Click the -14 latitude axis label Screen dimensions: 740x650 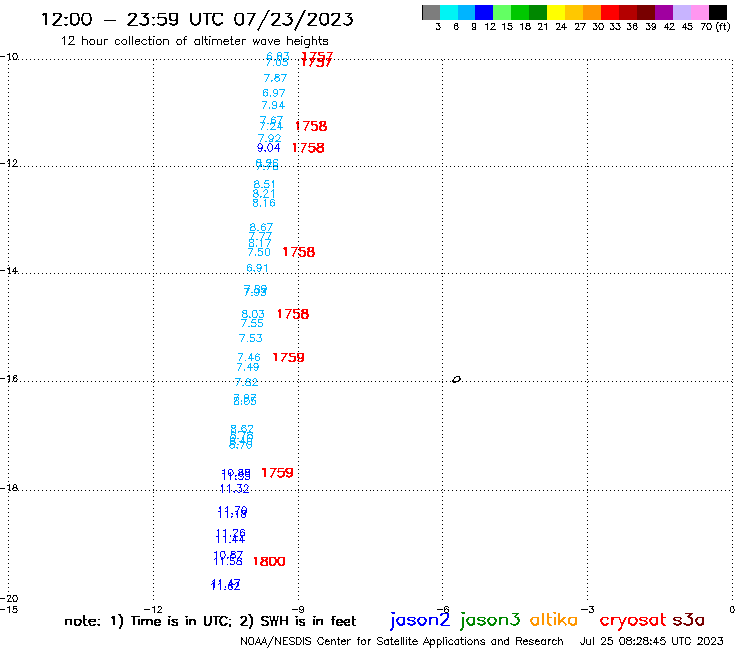point(9,271)
